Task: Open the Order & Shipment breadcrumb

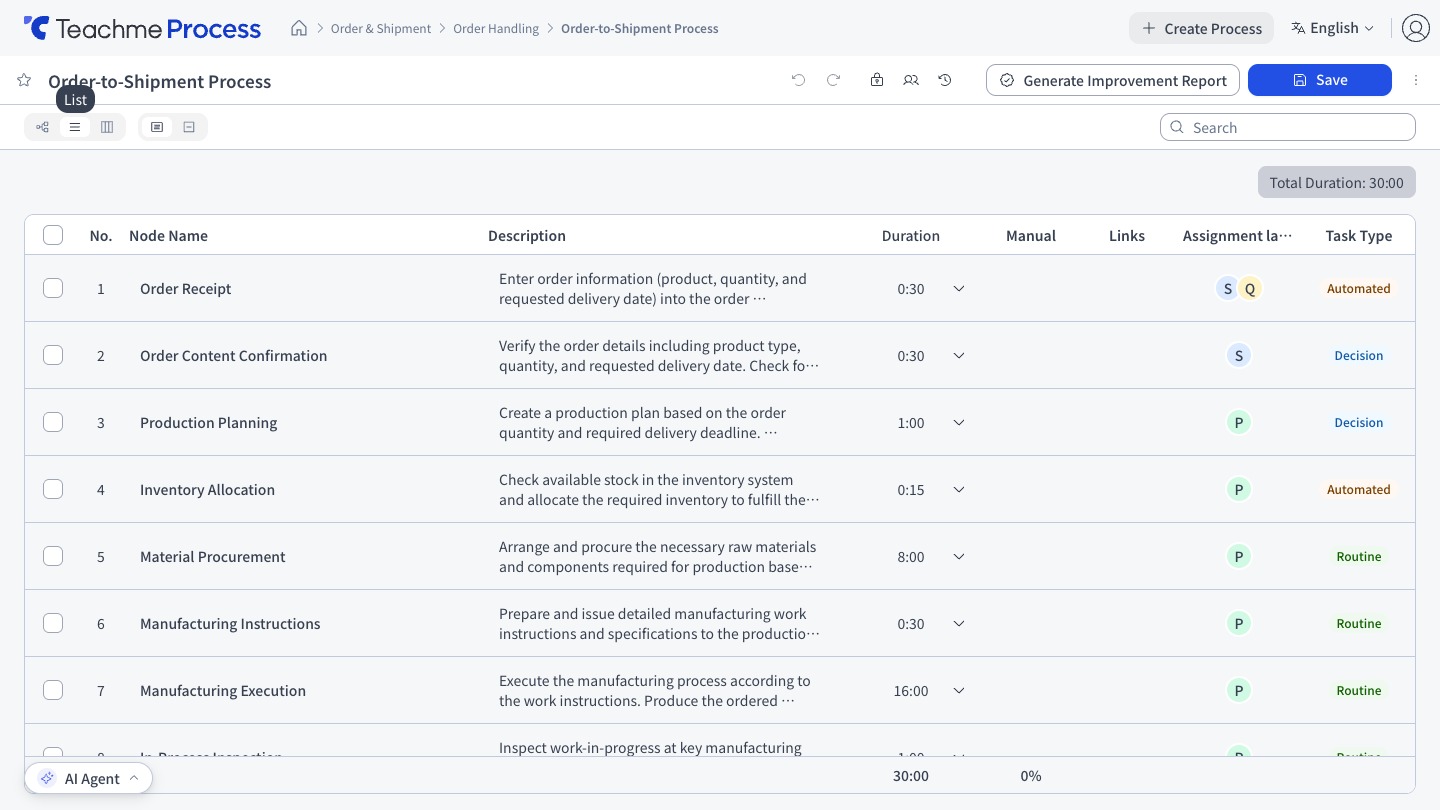Action: coord(381,28)
